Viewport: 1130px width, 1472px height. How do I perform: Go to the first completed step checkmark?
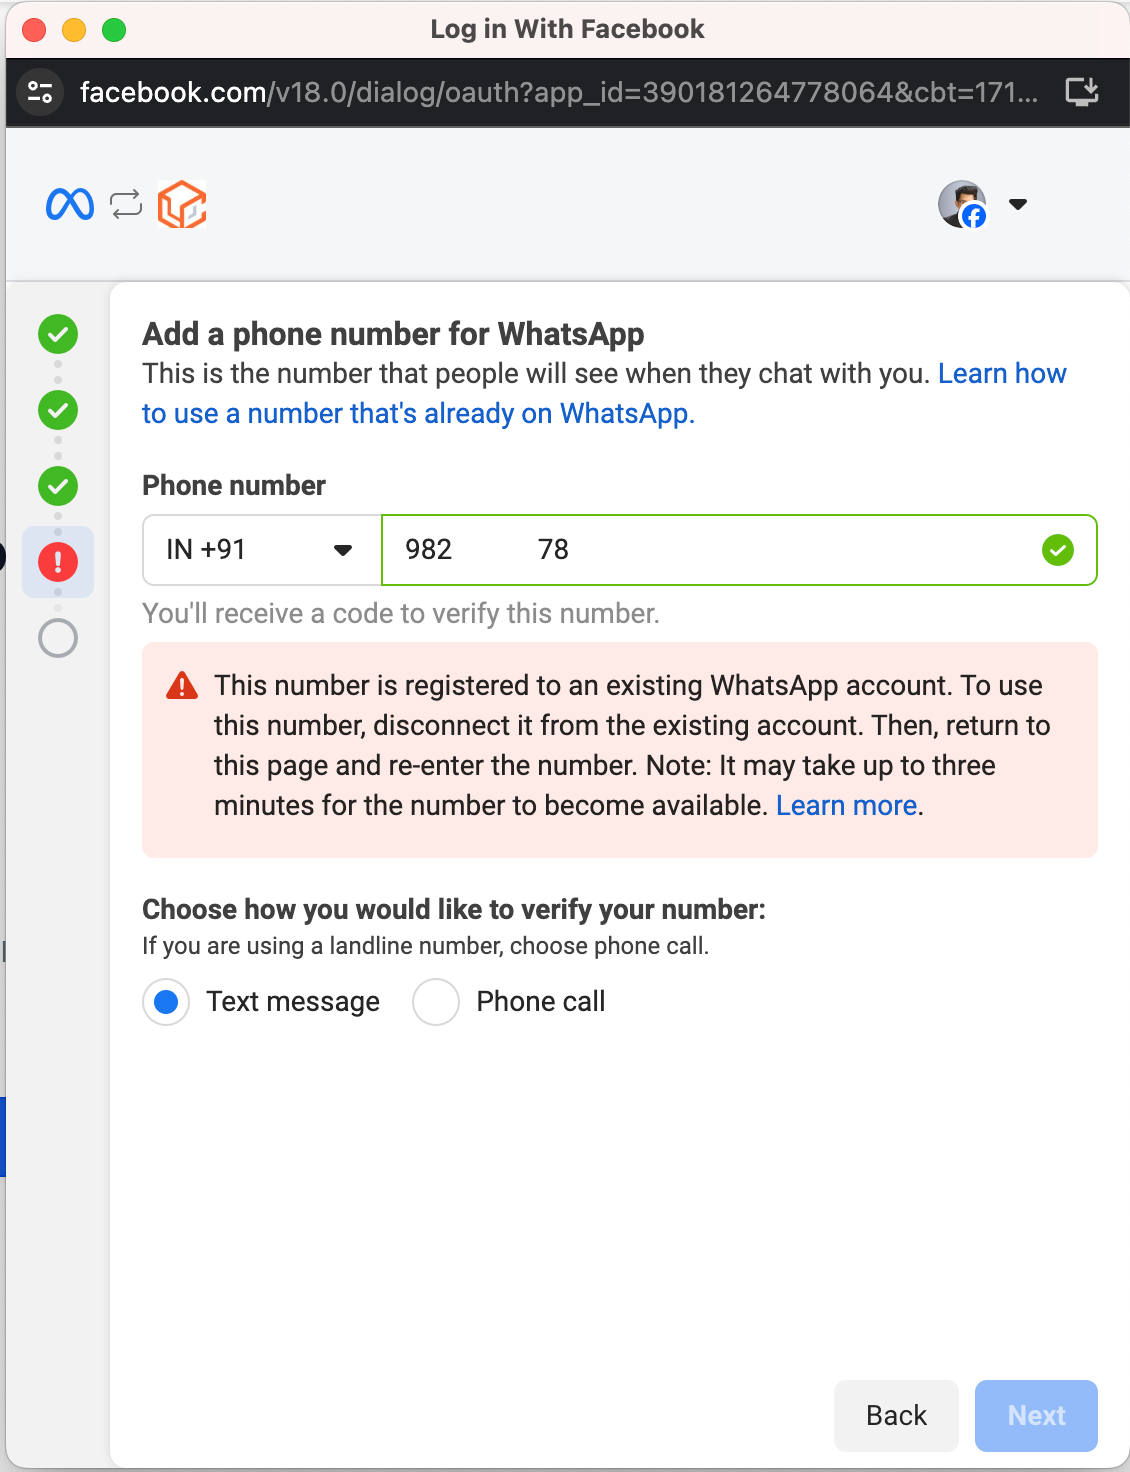coord(58,334)
